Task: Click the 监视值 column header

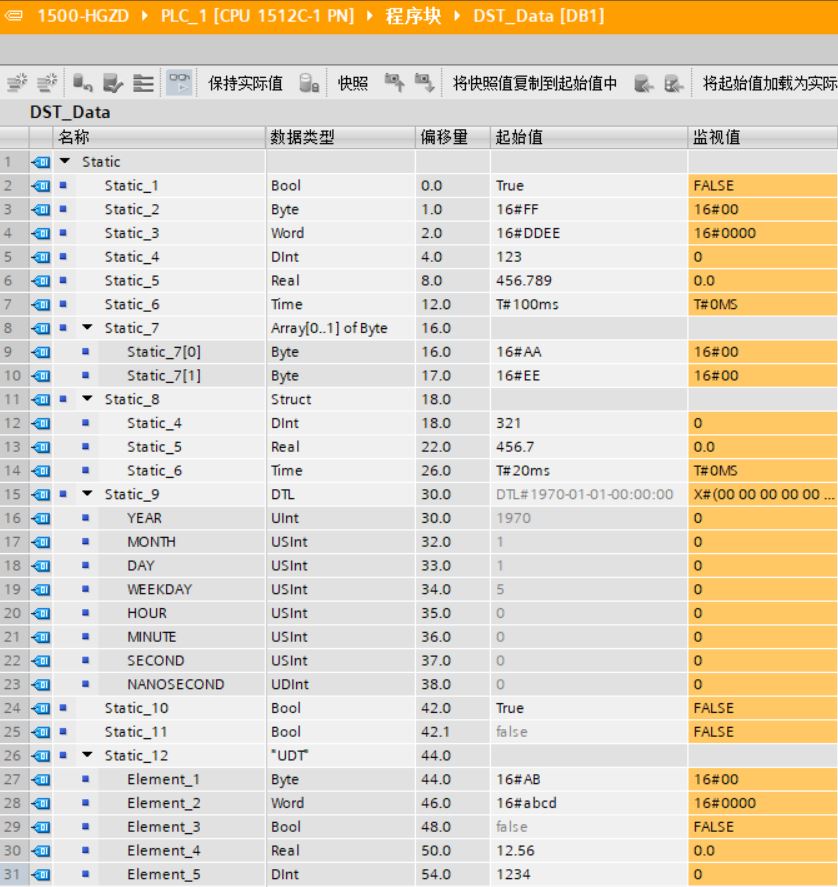Action: point(763,137)
